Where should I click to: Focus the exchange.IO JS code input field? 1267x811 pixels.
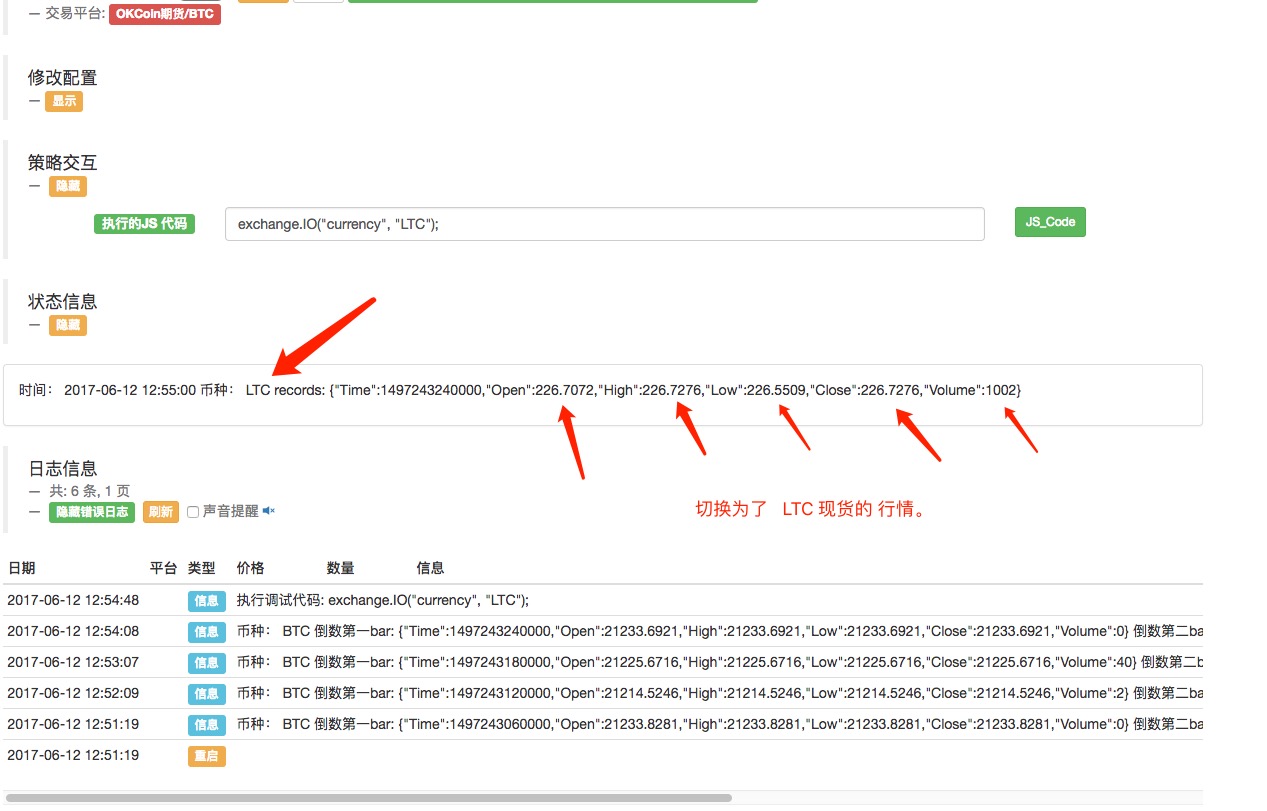point(605,224)
